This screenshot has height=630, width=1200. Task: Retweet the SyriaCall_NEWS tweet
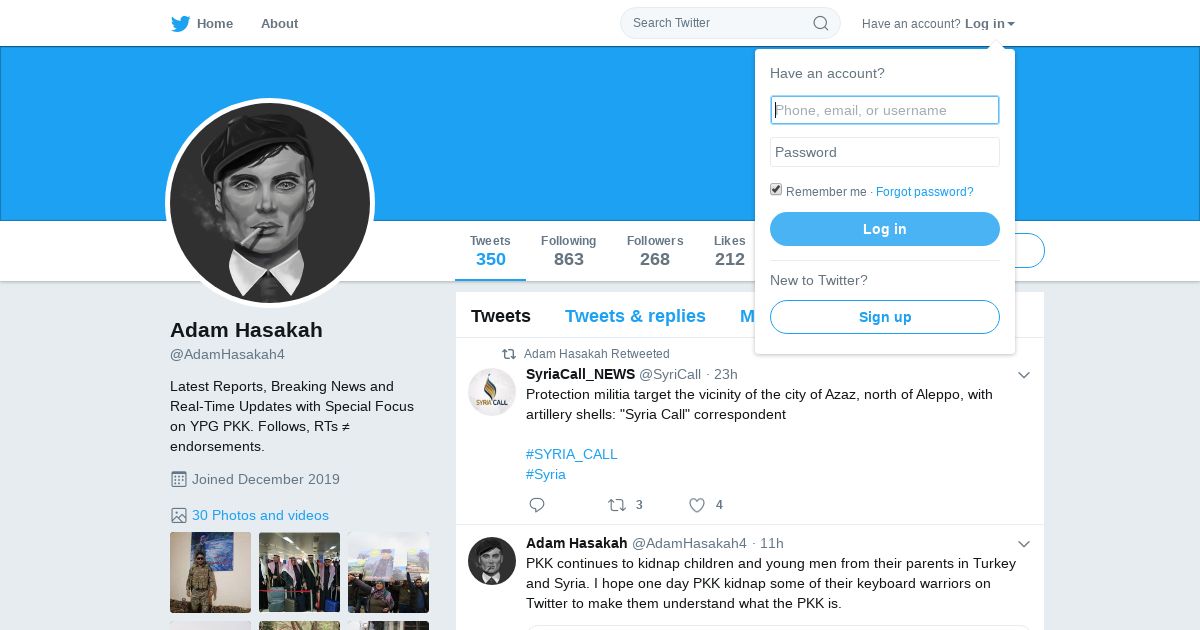tap(618, 505)
